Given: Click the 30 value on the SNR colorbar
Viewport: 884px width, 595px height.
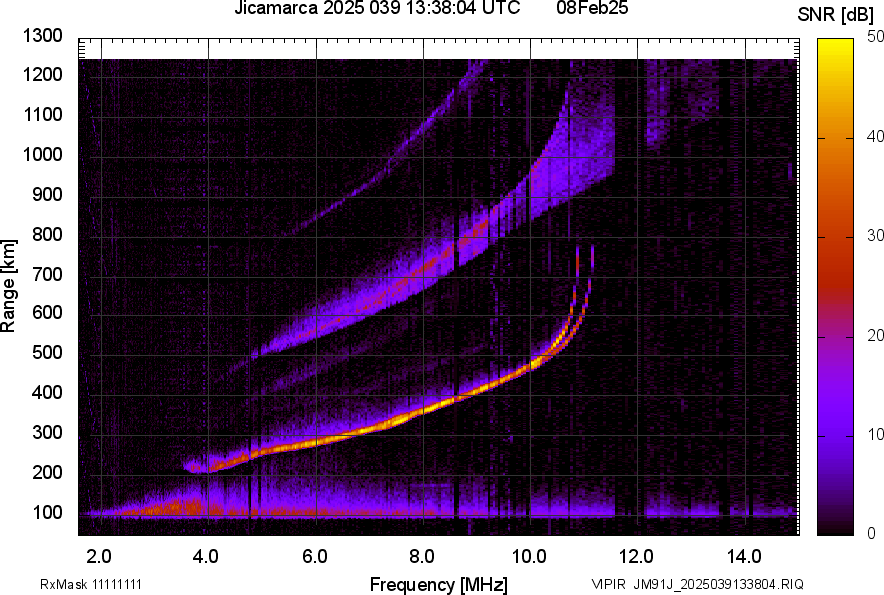Looking at the screenshot, I should click(x=876, y=236).
